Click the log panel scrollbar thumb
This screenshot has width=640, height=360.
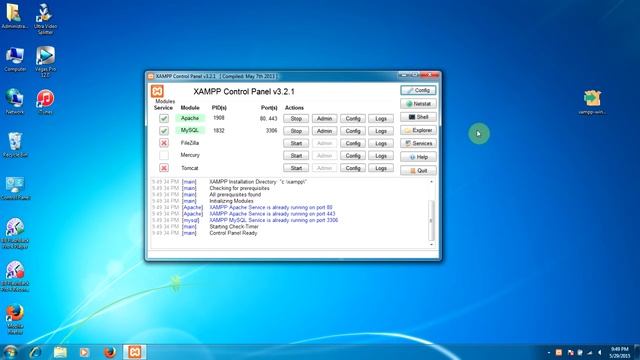(x=431, y=220)
